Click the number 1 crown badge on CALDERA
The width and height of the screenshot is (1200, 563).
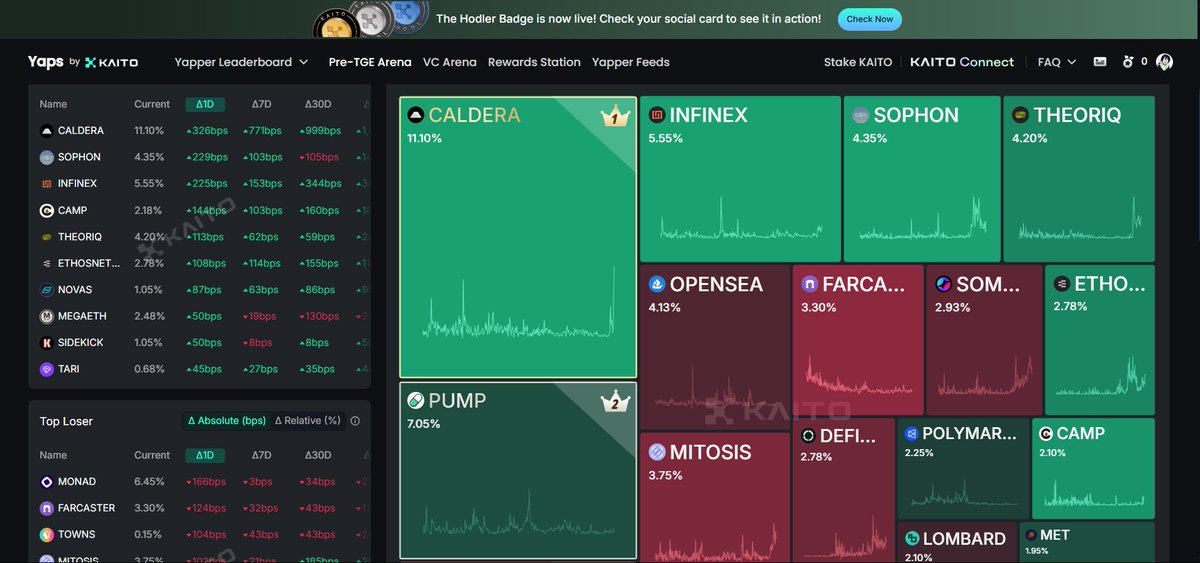(615, 117)
